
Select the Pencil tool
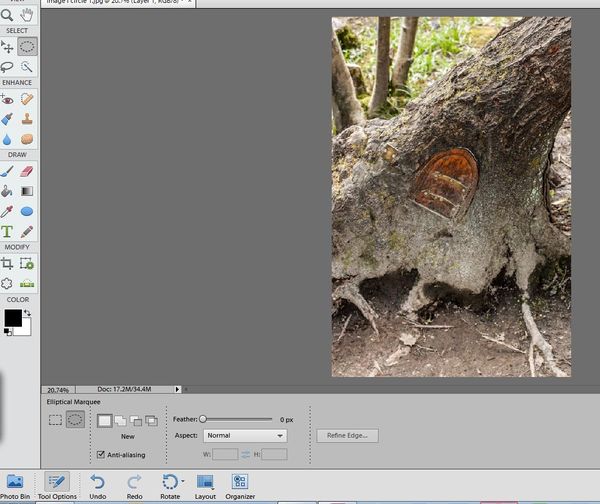(x=27, y=232)
